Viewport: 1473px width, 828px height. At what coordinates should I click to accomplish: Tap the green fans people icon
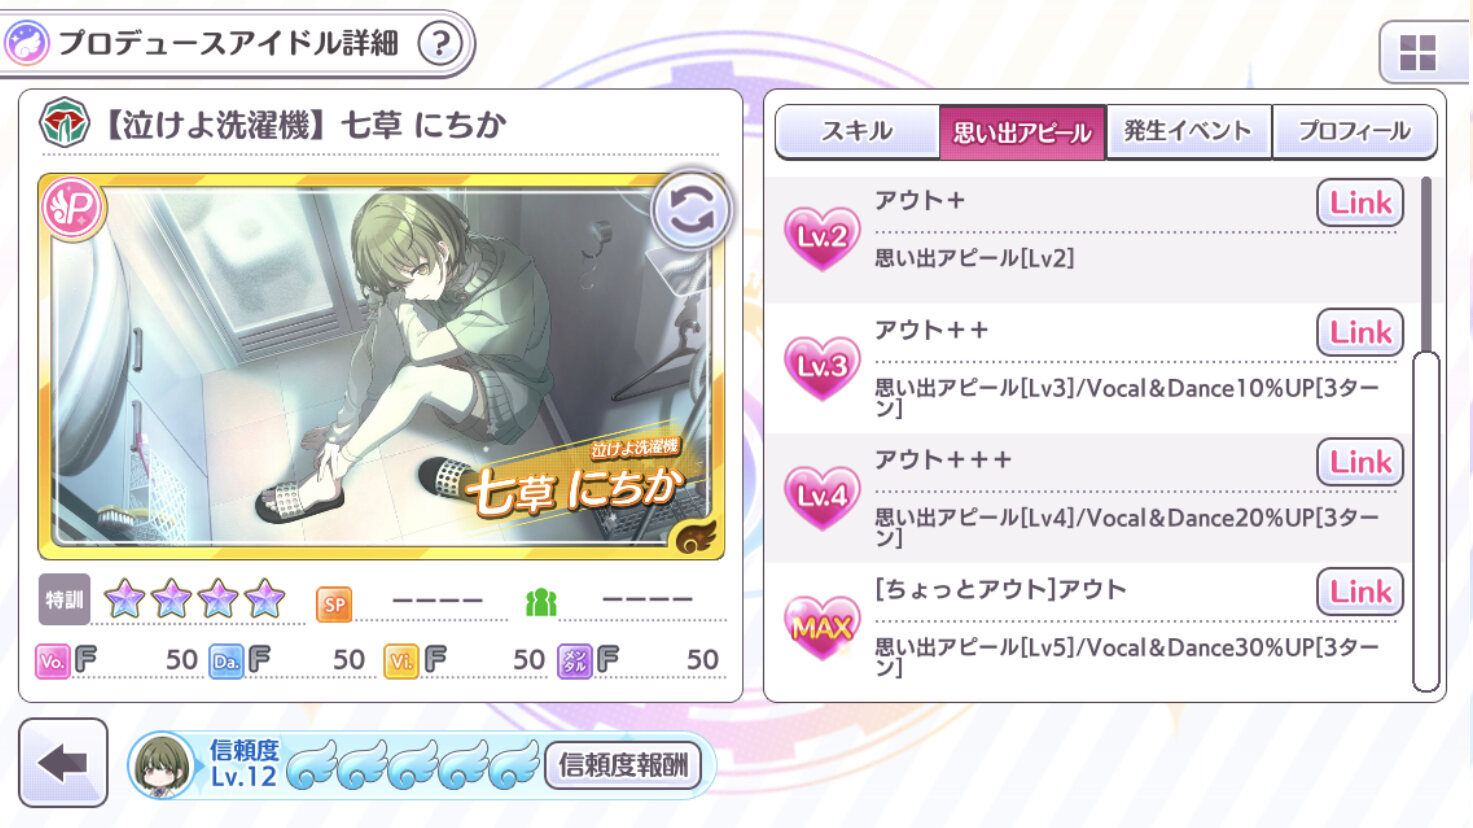[x=541, y=602]
